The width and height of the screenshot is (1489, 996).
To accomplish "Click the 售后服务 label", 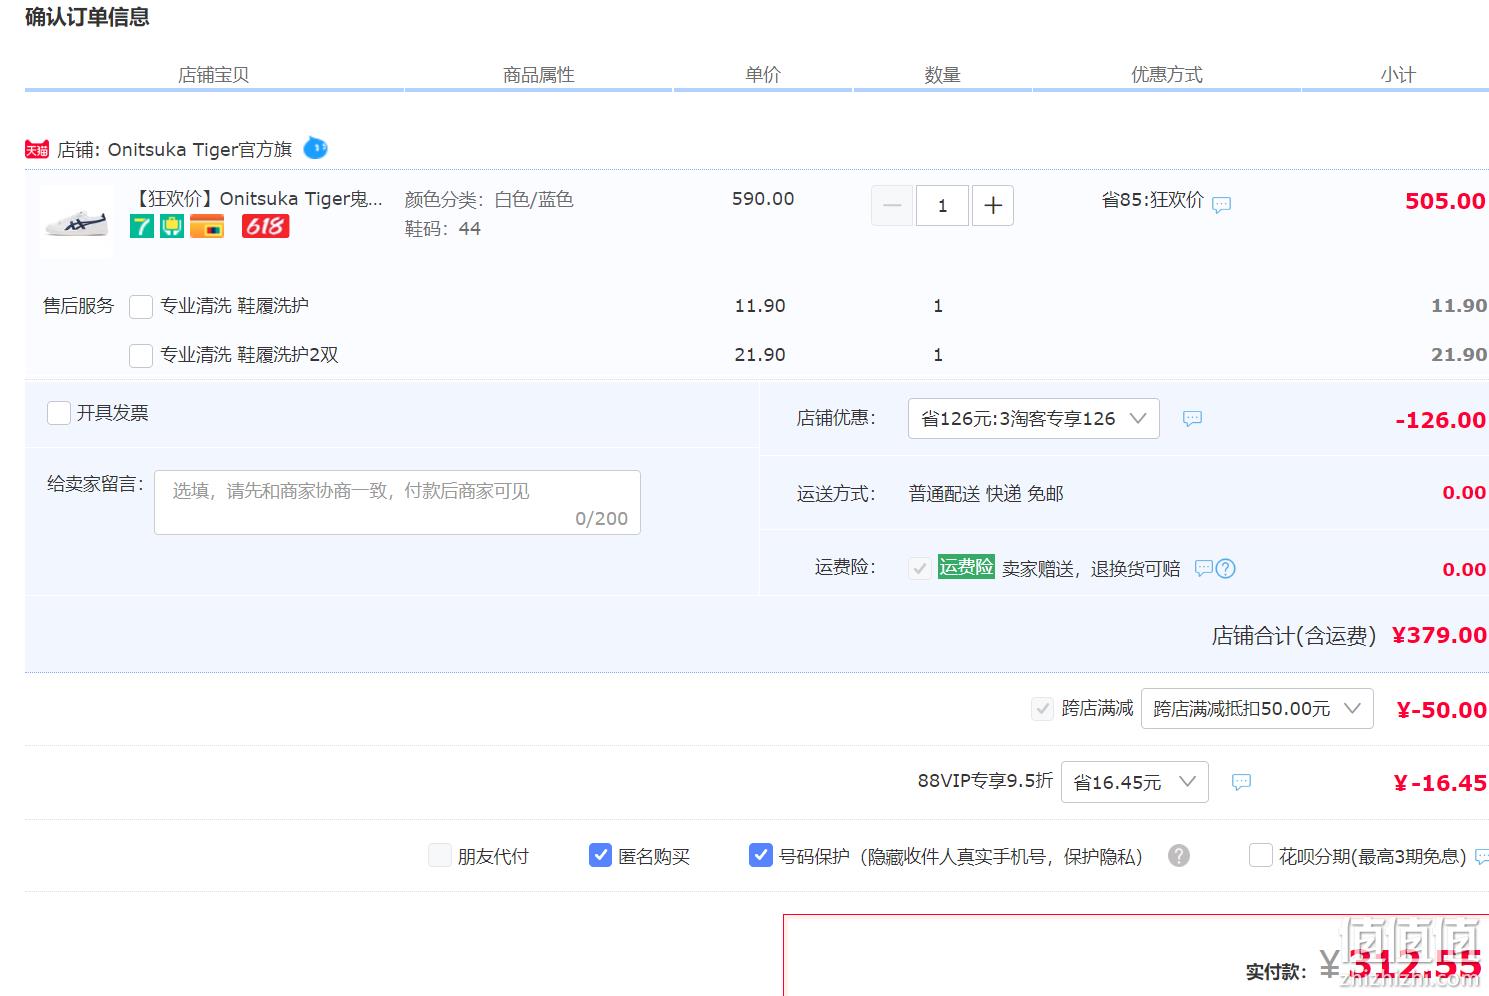I will tap(79, 306).
